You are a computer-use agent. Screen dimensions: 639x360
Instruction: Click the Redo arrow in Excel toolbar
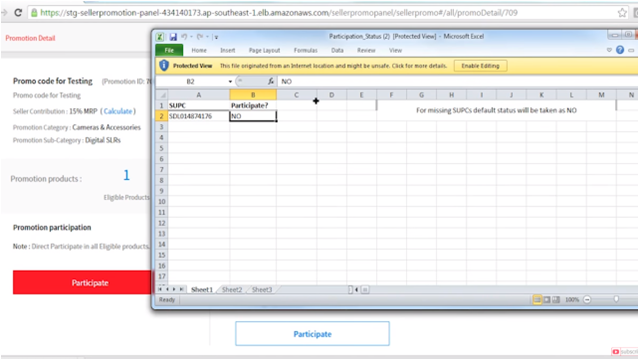(200, 37)
